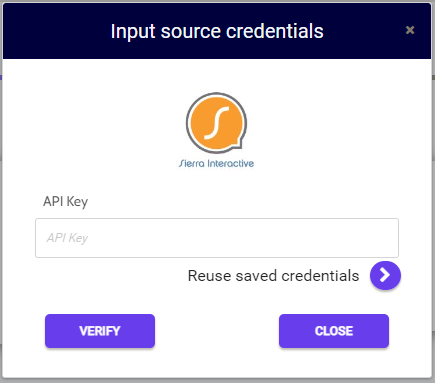The image size is (435, 383).
Task: Click the "API Key" label above the field
Action: (66, 202)
